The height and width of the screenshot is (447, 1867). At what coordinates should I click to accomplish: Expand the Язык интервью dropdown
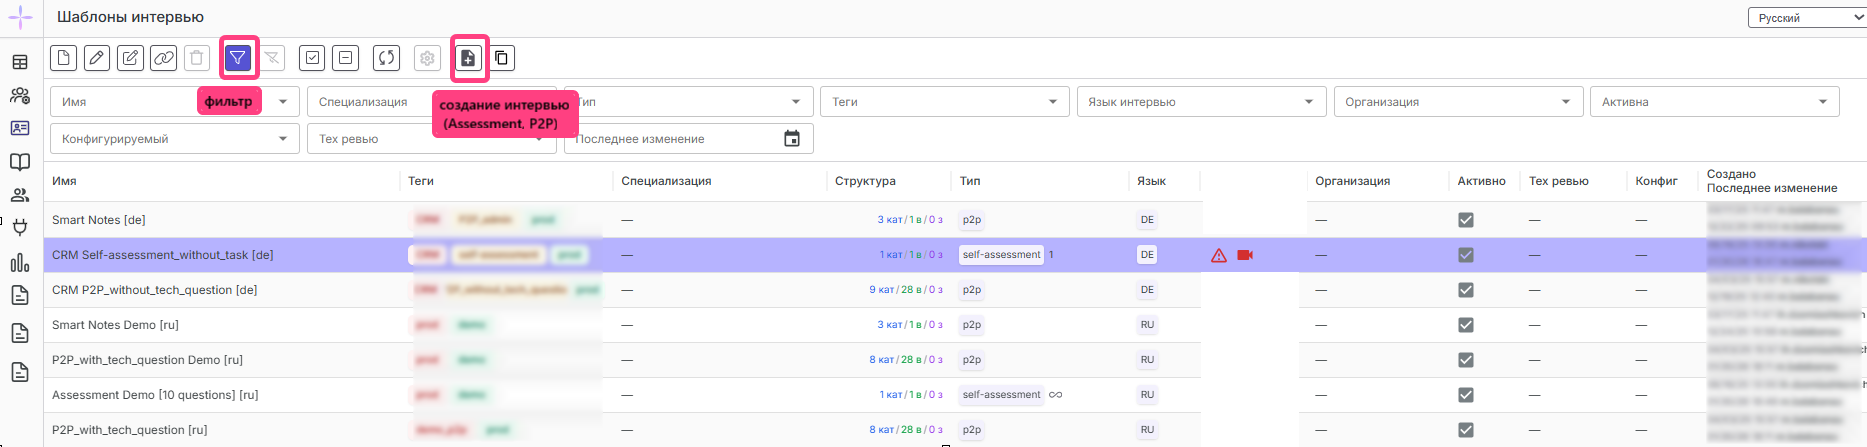point(1200,102)
